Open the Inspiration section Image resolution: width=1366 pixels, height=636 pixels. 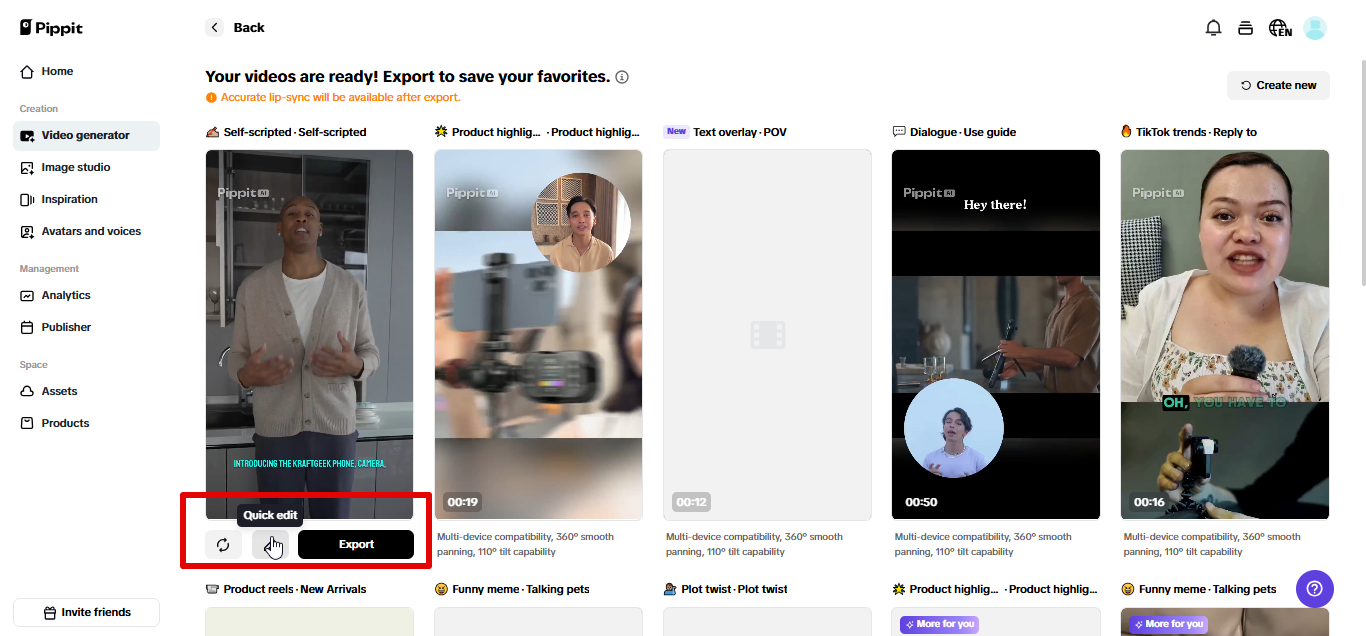click(28, 199)
